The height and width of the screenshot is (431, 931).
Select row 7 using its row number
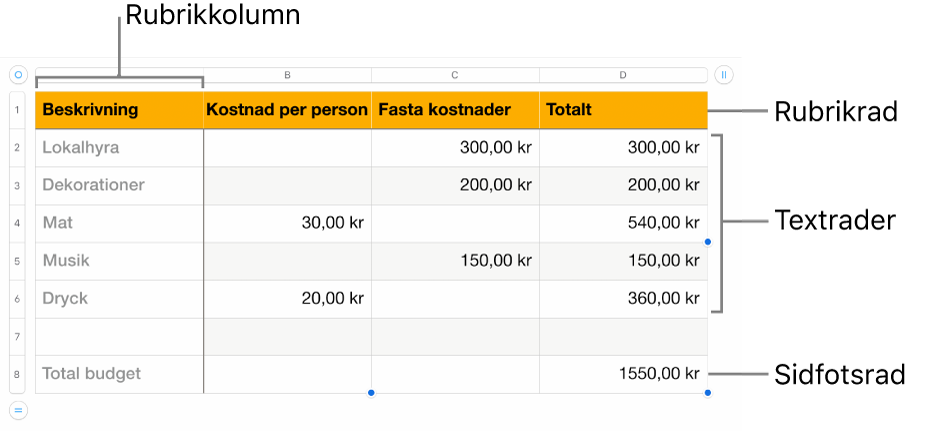(18, 337)
